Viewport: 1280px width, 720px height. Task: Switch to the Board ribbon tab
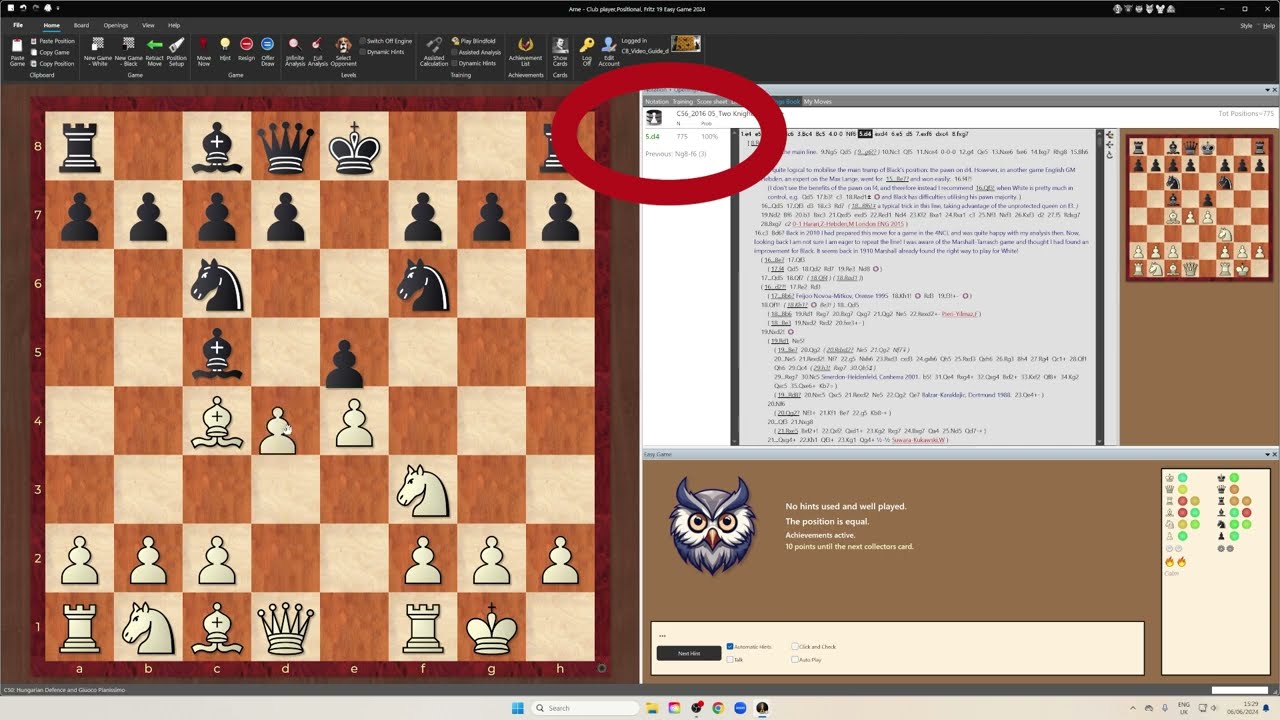pyautogui.click(x=81, y=25)
